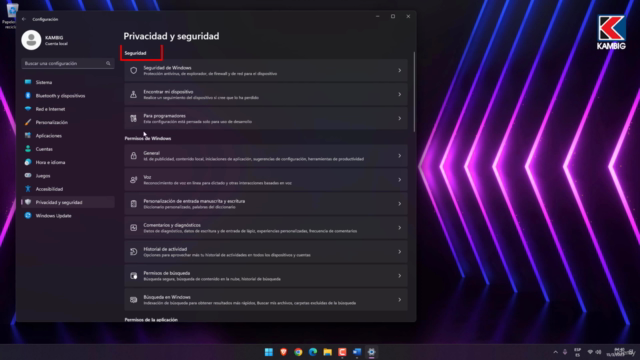The image size is (640, 360).
Task: Click the Comentarios y diagnósticos chart icon
Action: click(133, 228)
